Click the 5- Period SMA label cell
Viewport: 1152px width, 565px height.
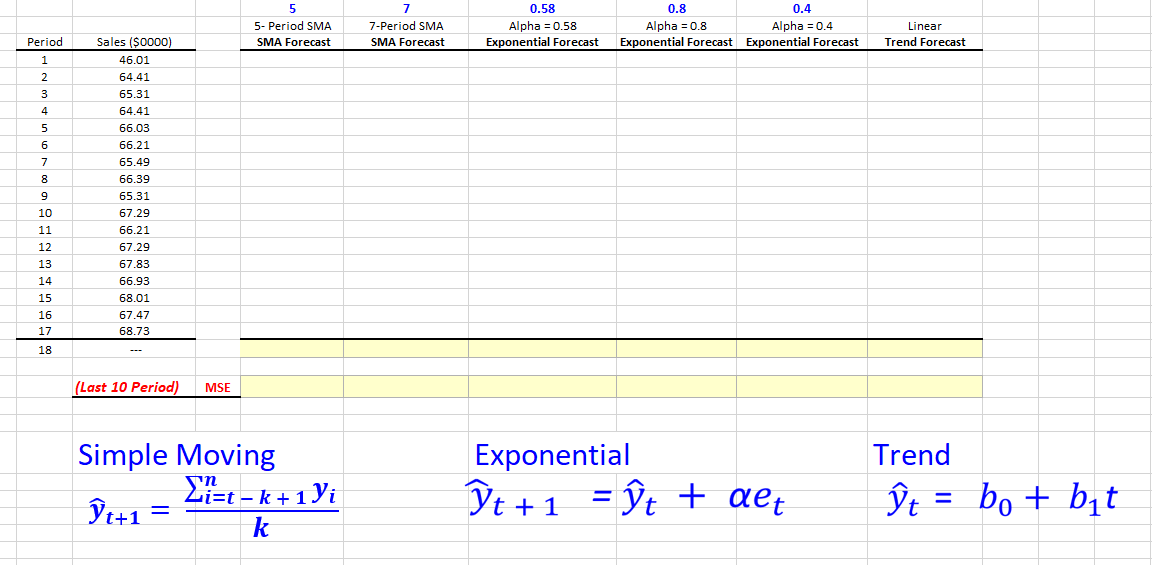(292, 26)
